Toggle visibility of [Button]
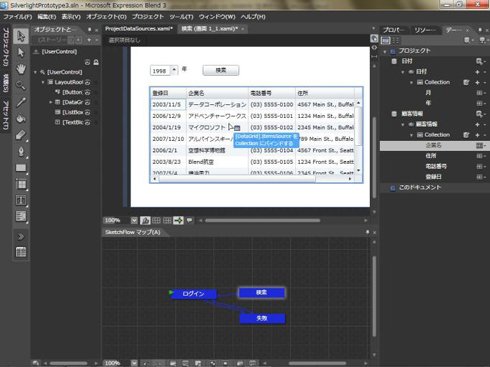 pos(88,92)
